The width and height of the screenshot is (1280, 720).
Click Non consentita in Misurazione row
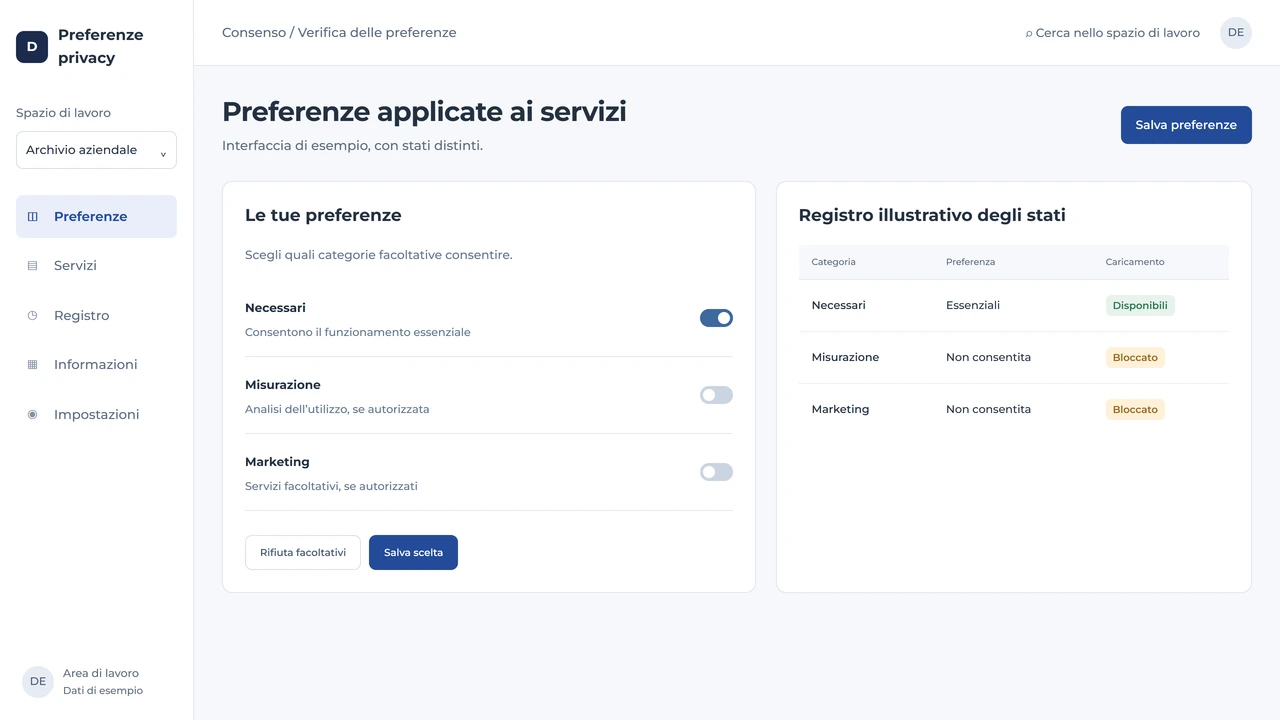click(x=988, y=357)
